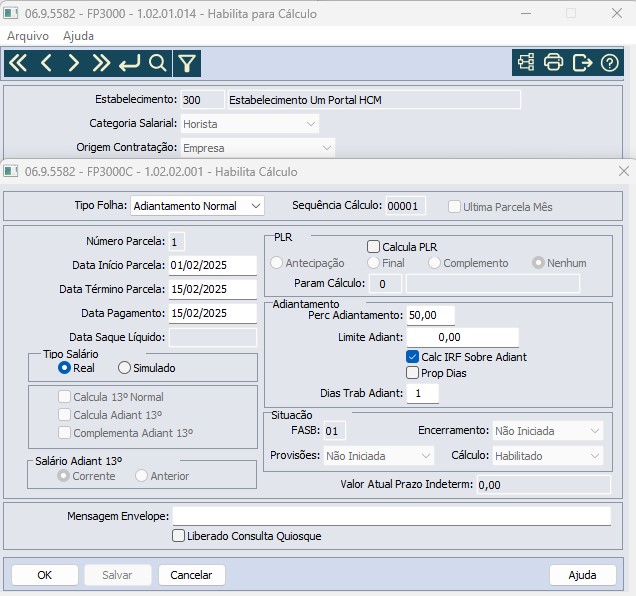Toggle Ultima Parcela Mês checkbox

(454, 207)
